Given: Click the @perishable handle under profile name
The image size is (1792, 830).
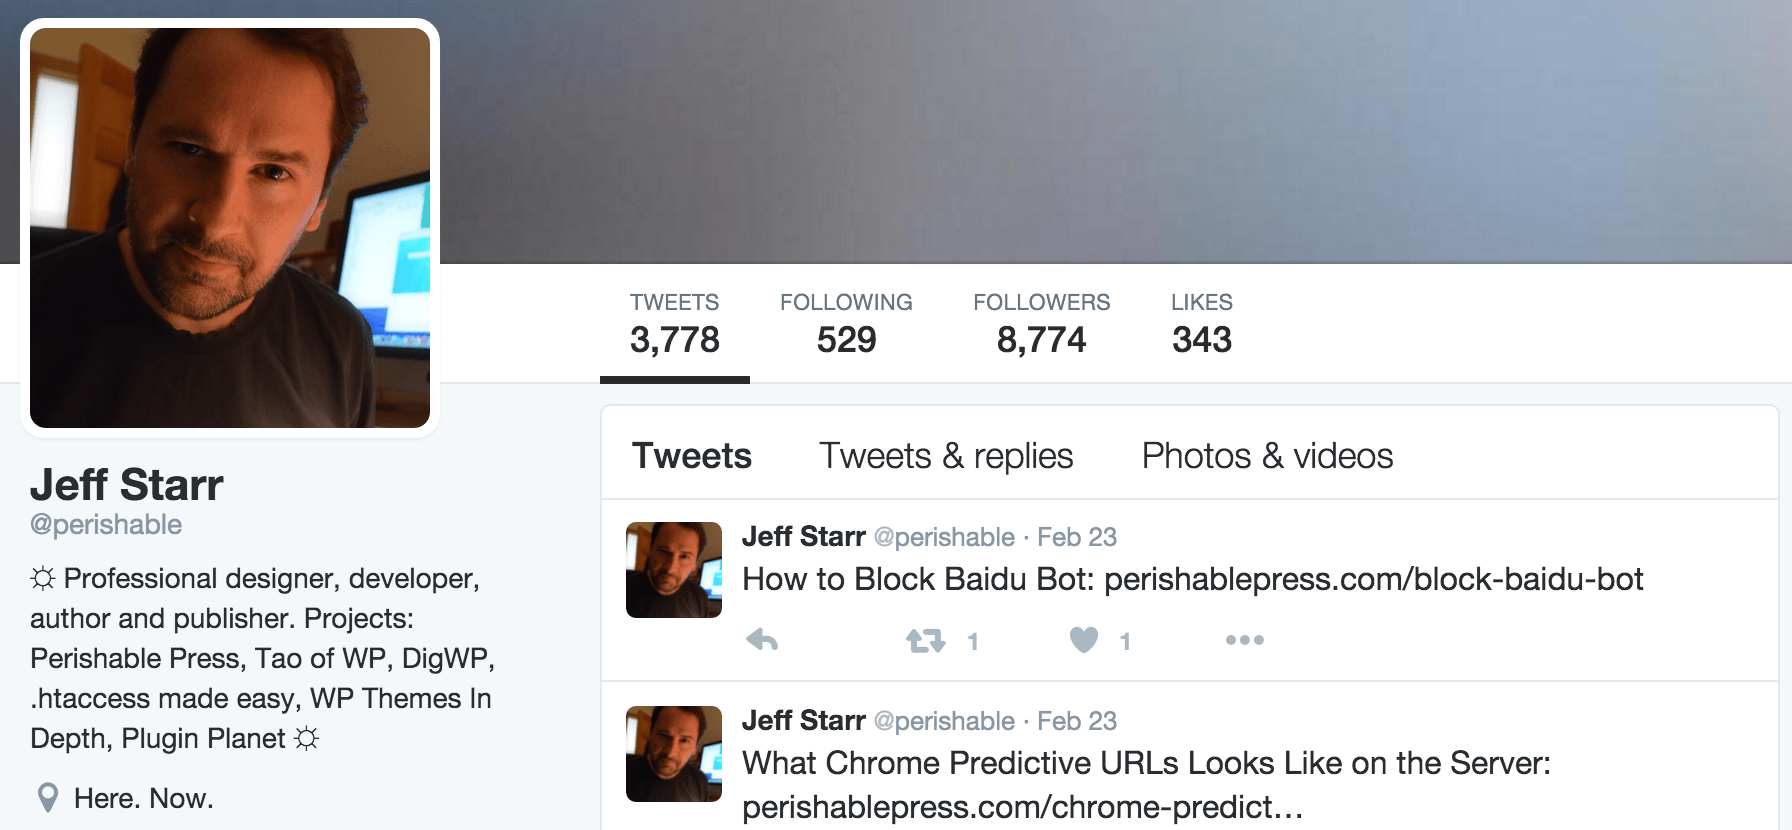Looking at the screenshot, I should [106, 525].
